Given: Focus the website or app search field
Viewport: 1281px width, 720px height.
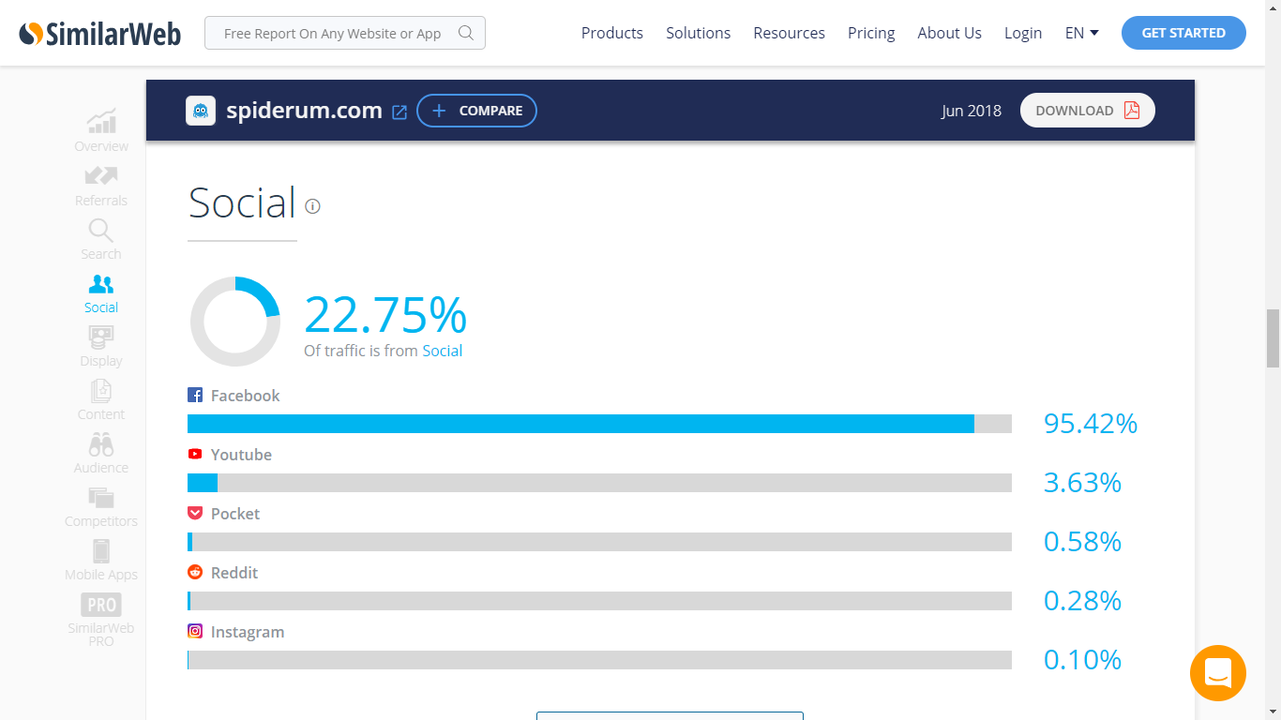Looking at the screenshot, I should click(x=345, y=33).
